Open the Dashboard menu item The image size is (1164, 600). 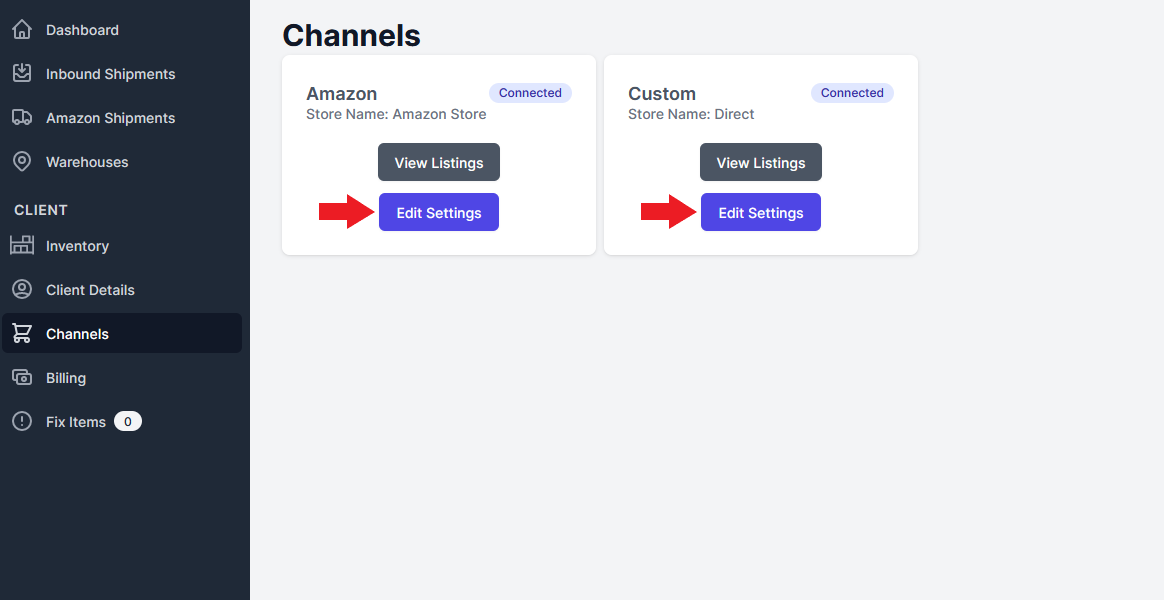point(122,30)
